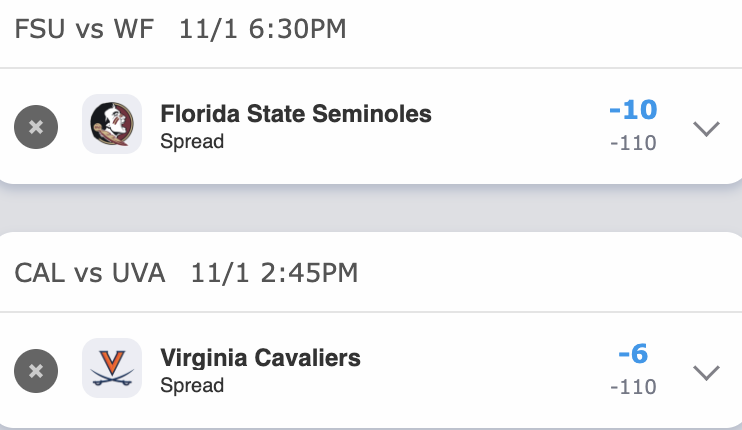Click the -110 odds under -10

(633, 143)
